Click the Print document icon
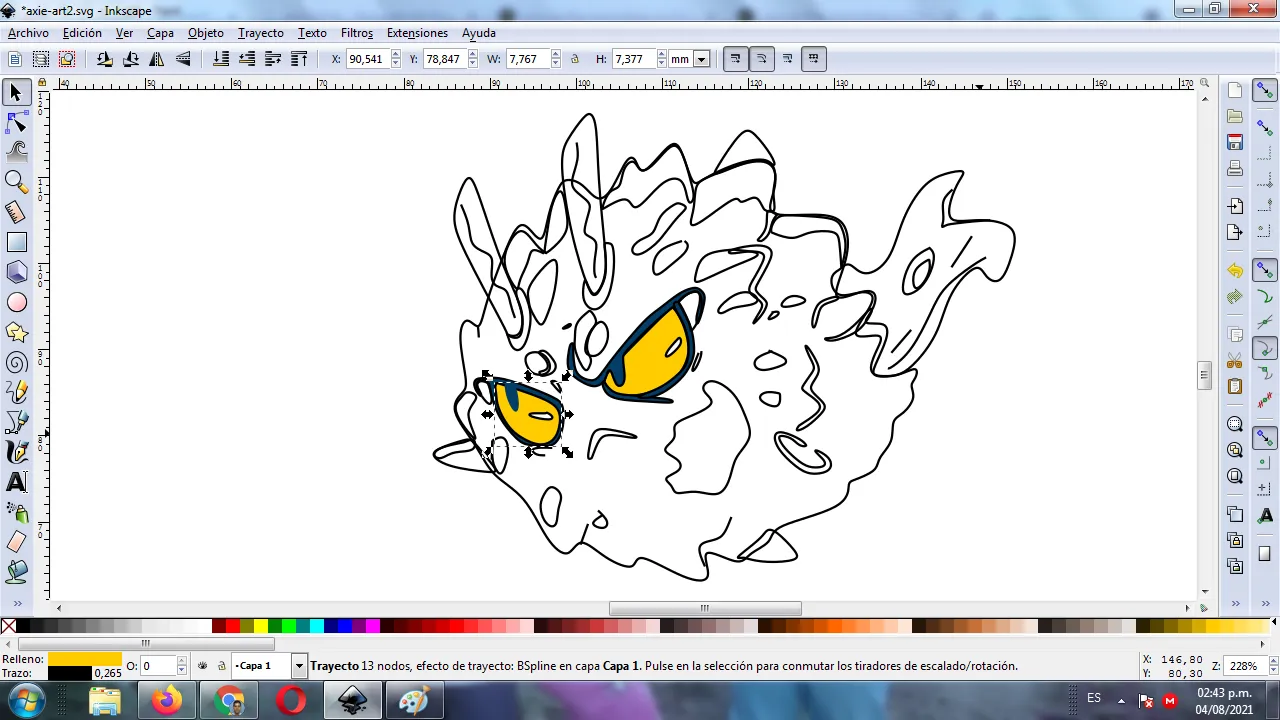This screenshot has height=720, width=1280. 1235,168
